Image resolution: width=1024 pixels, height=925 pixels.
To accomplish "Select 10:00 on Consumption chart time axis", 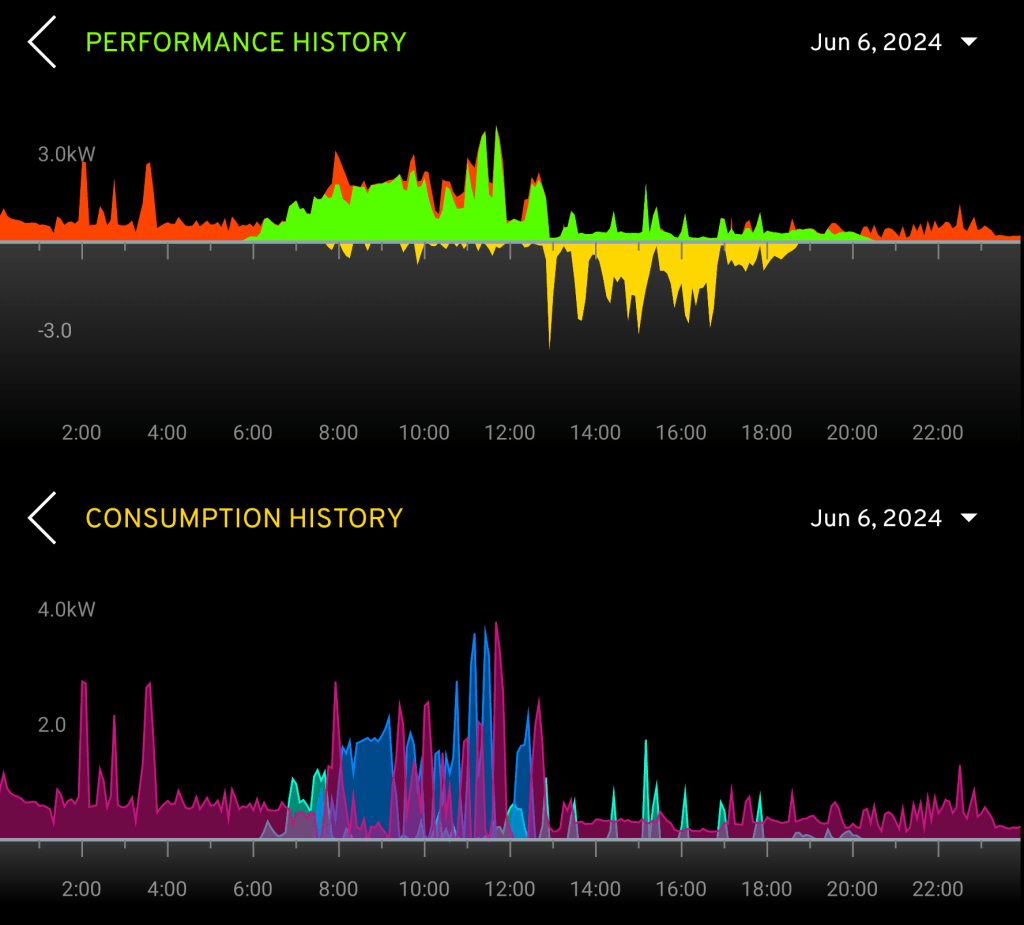I will [424, 889].
